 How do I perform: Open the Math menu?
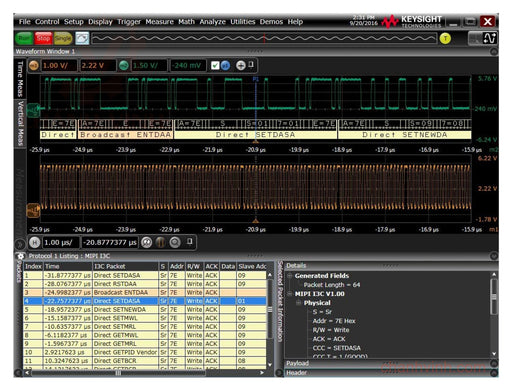pos(186,22)
